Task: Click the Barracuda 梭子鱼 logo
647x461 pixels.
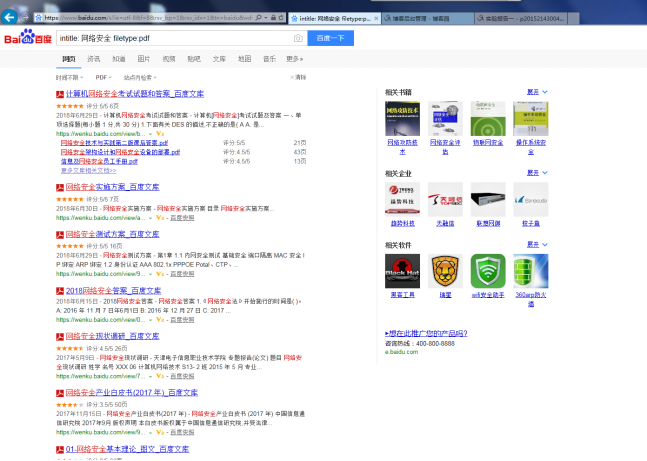Action: click(x=531, y=199)
